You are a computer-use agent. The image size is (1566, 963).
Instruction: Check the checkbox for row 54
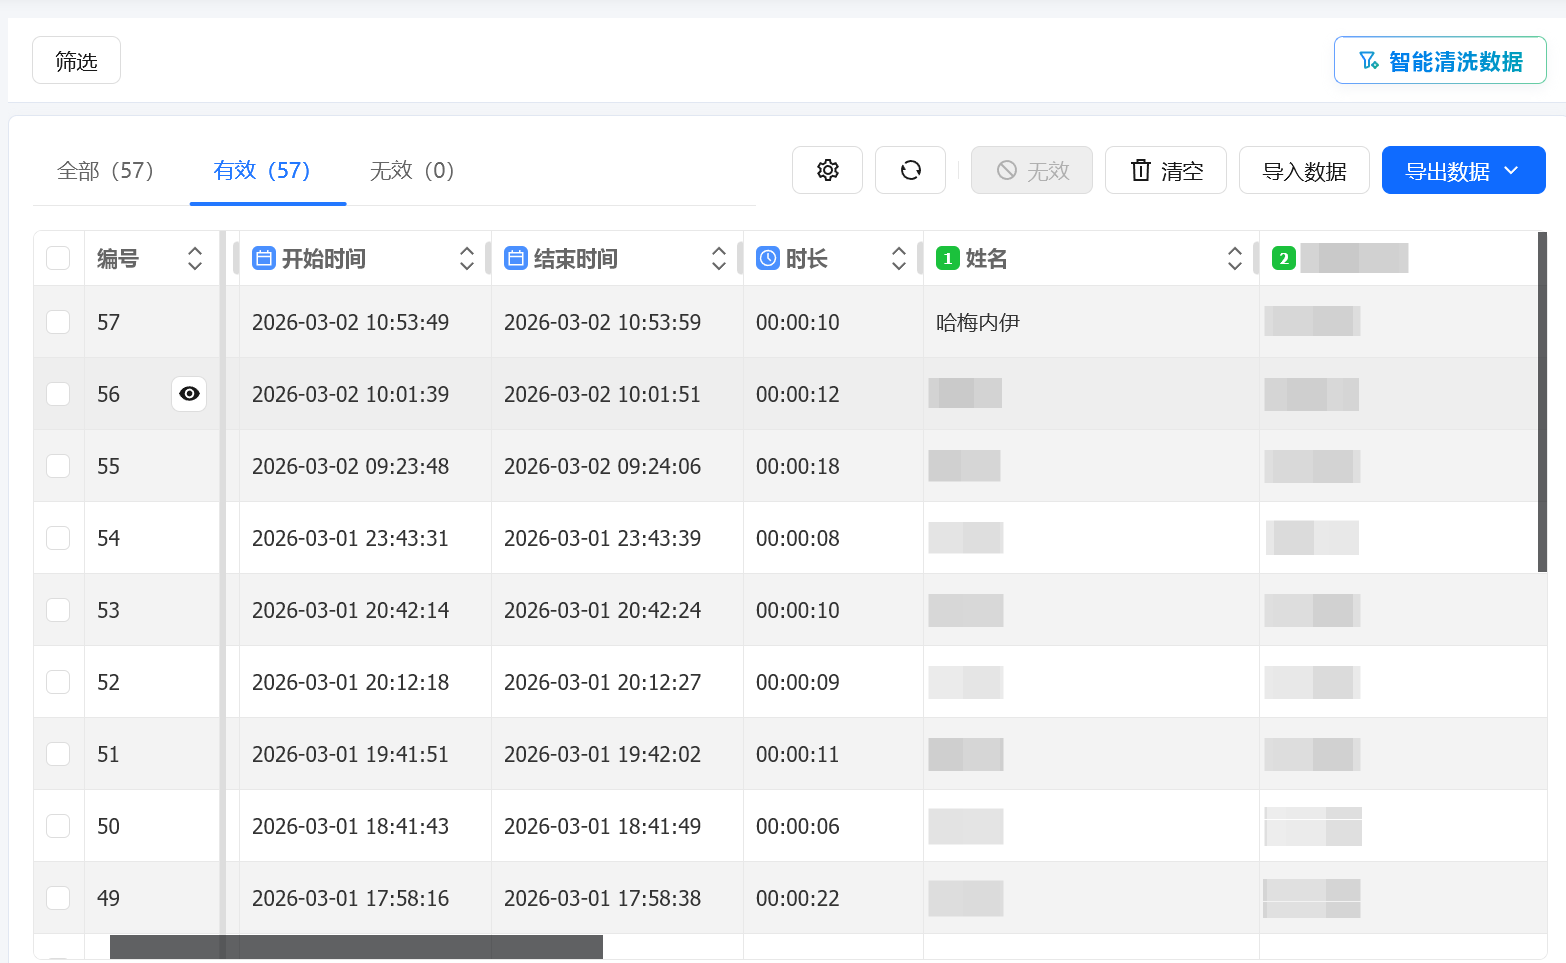[58, 538]
